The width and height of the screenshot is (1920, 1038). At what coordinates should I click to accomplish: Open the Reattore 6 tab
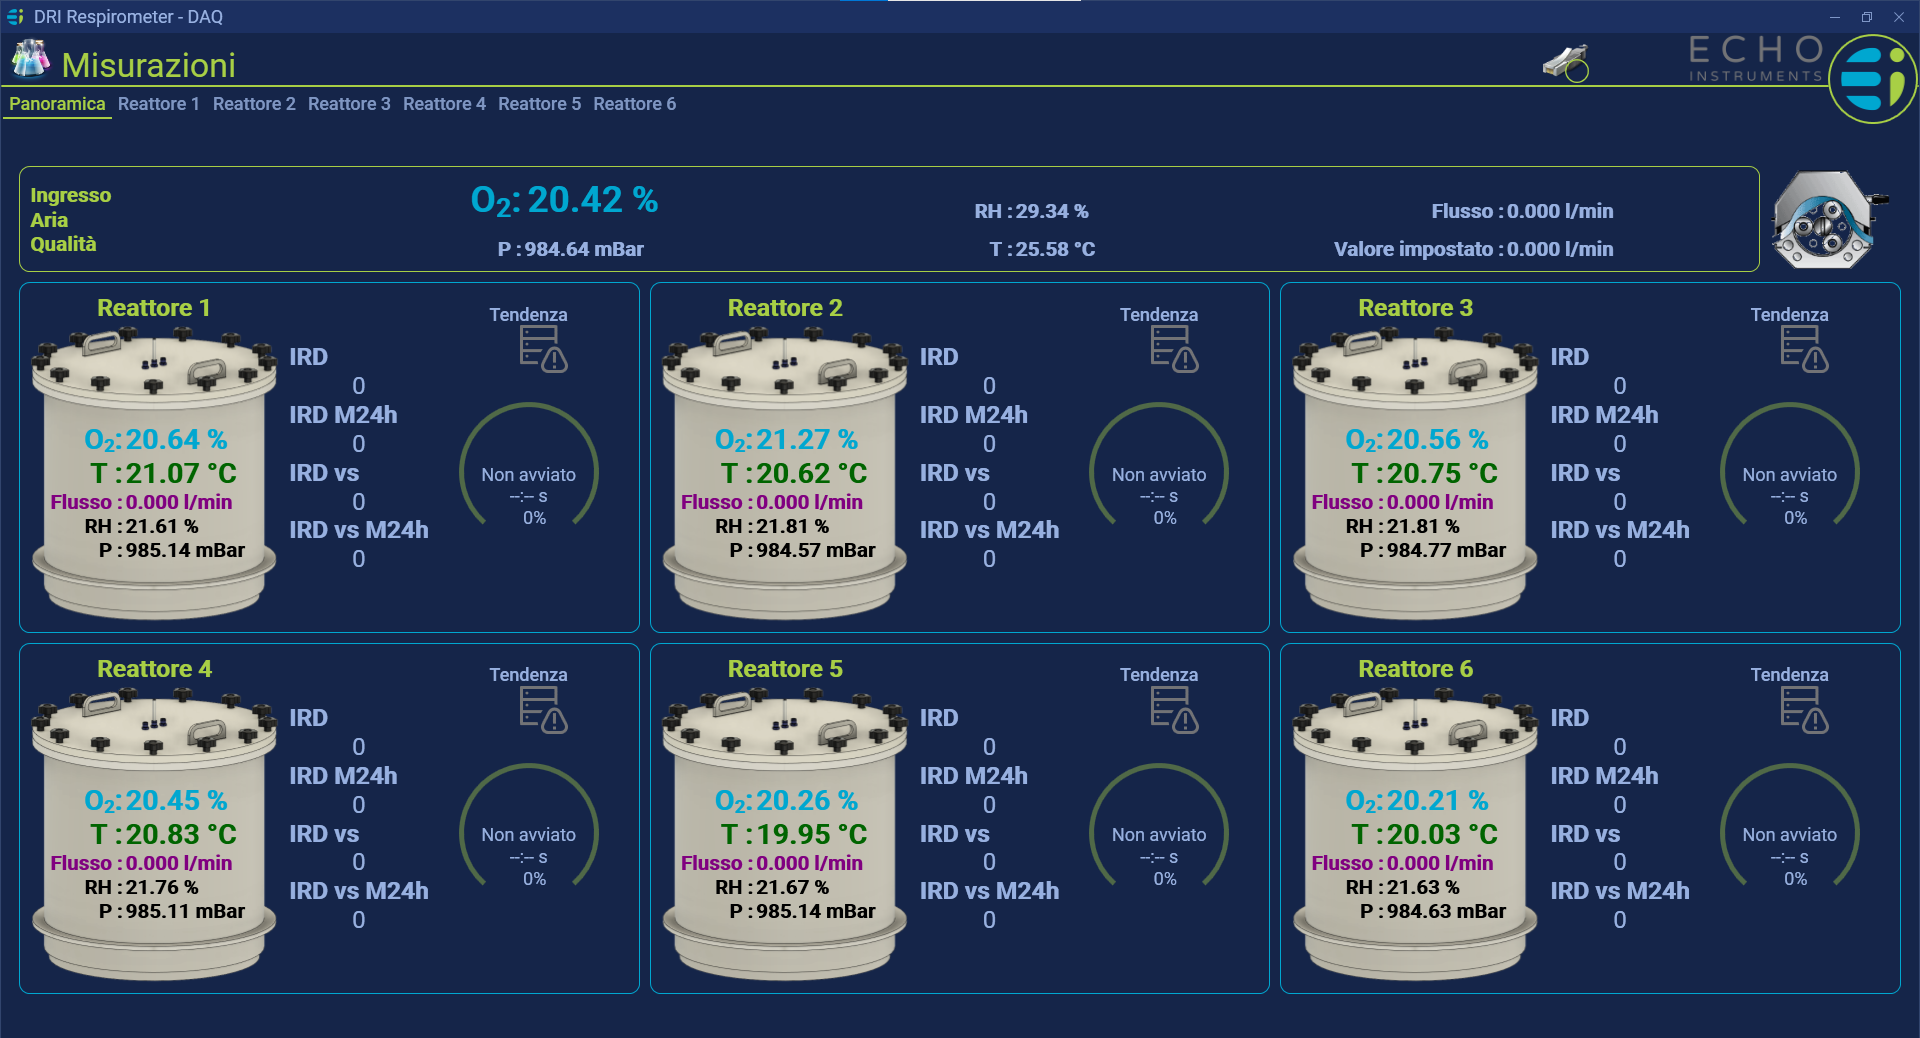coord(634,104)
